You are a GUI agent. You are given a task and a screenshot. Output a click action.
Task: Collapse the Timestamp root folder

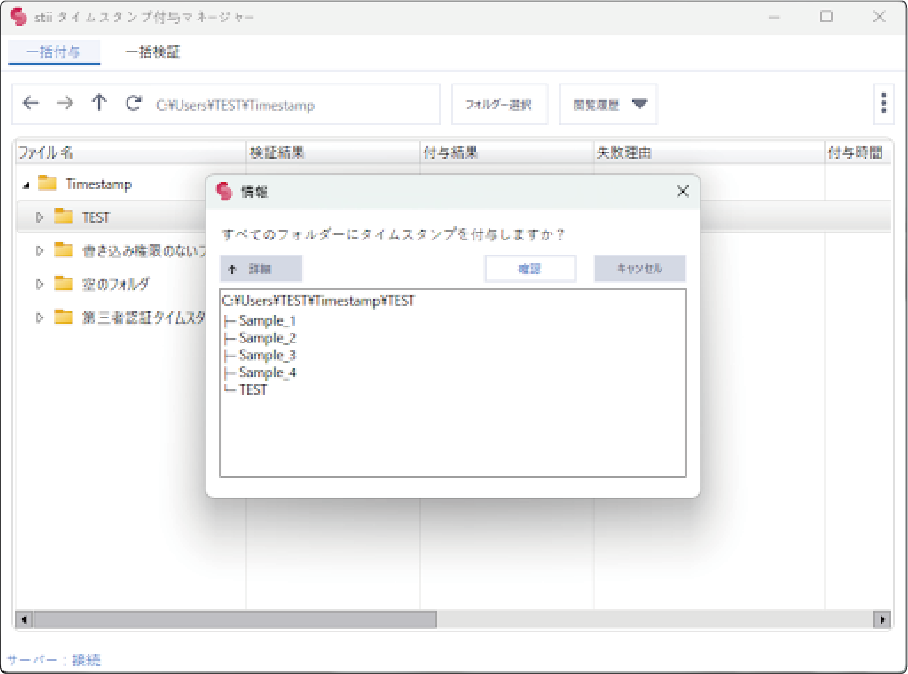pos(25,185)
